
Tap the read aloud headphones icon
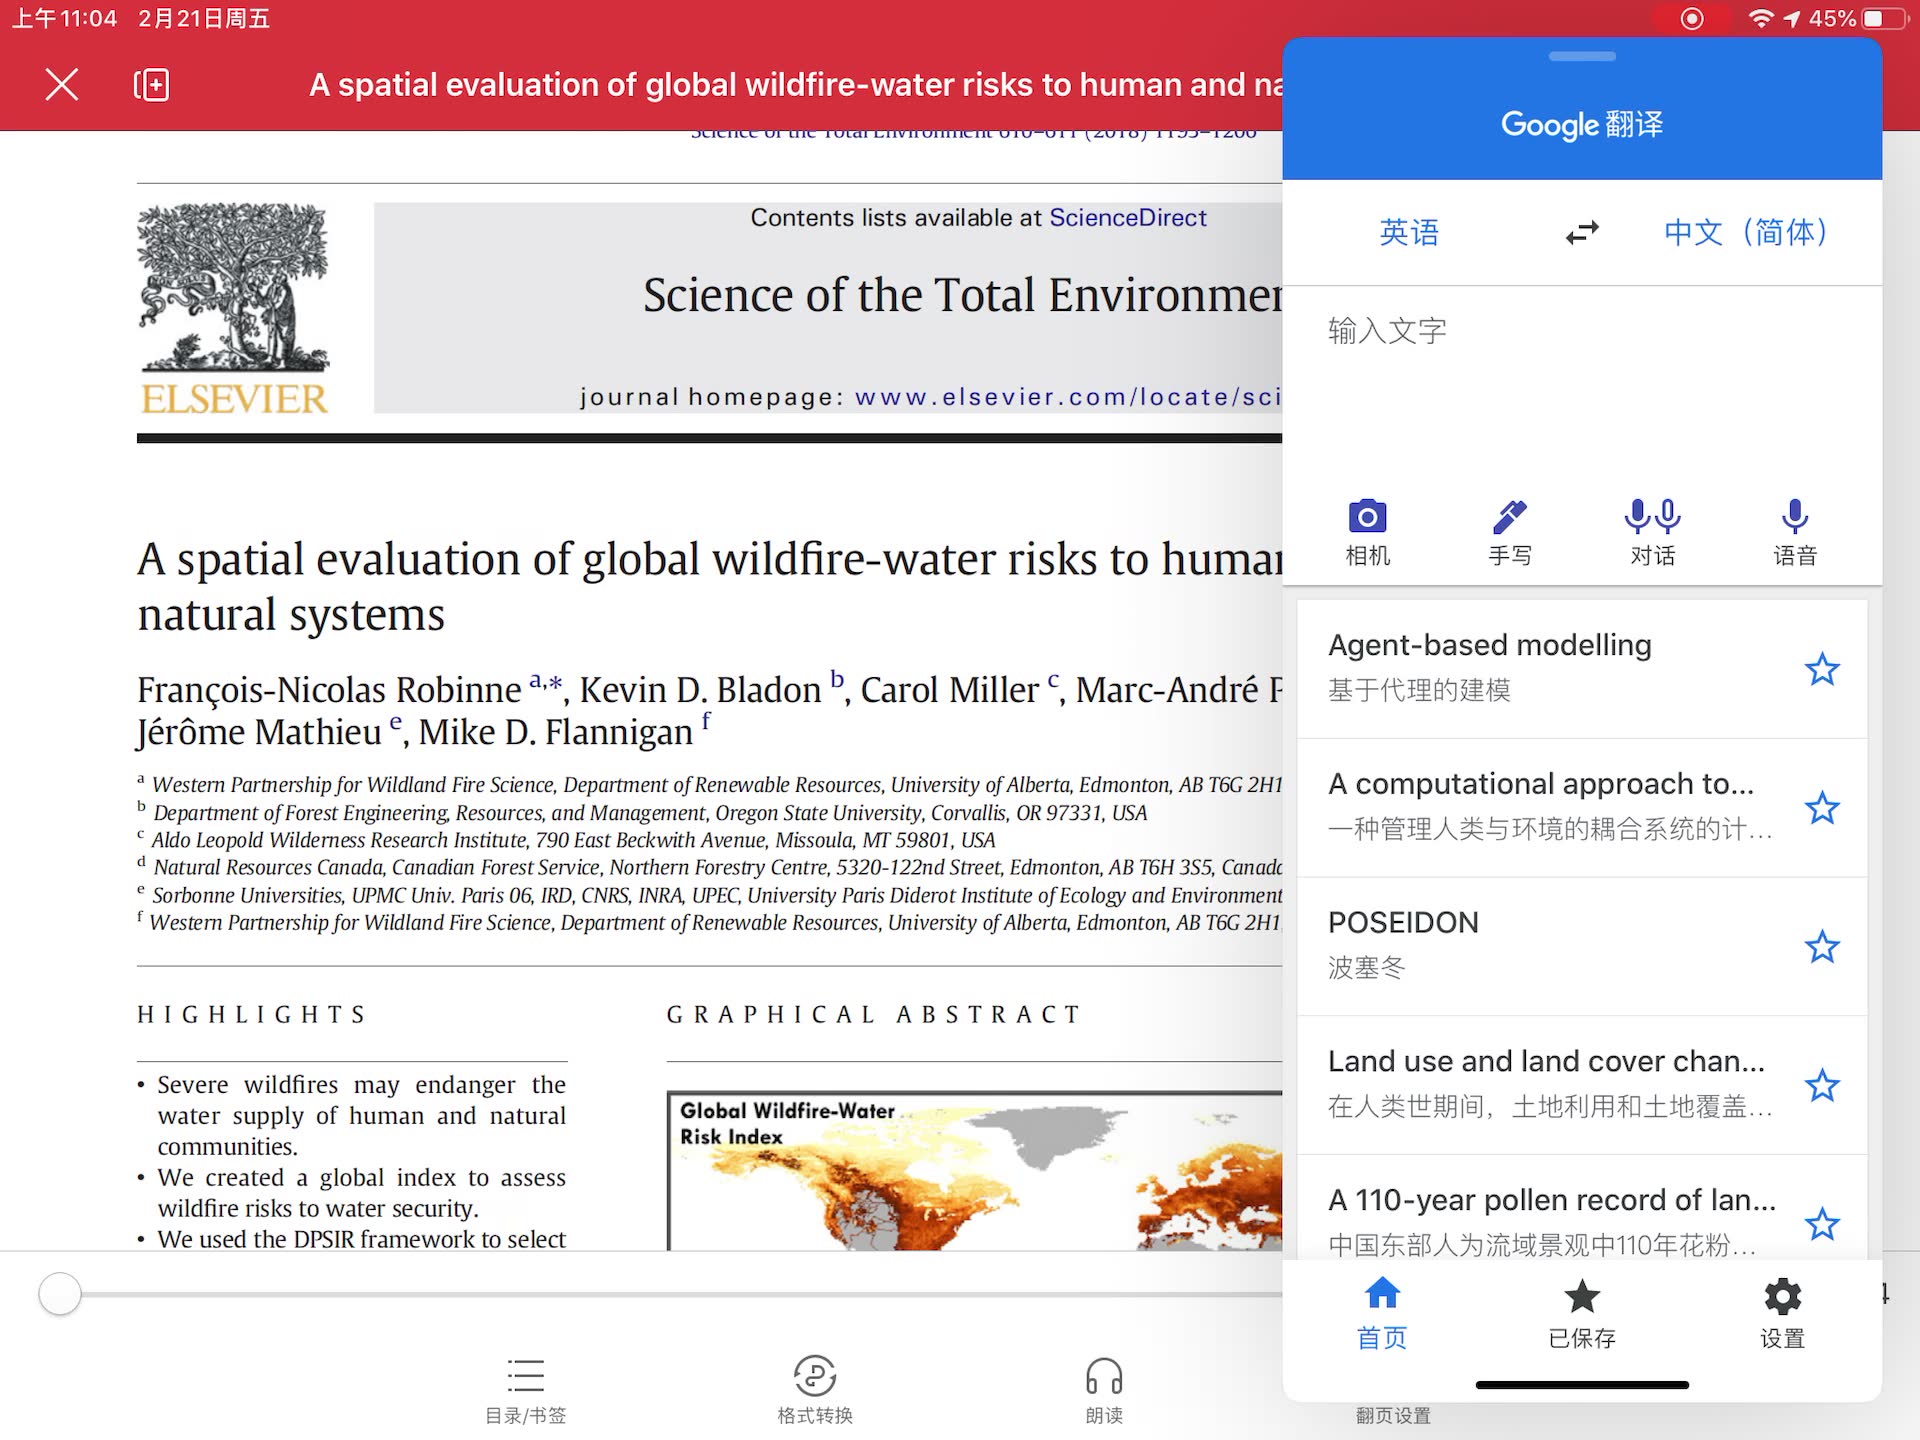pos(1104,1388)
